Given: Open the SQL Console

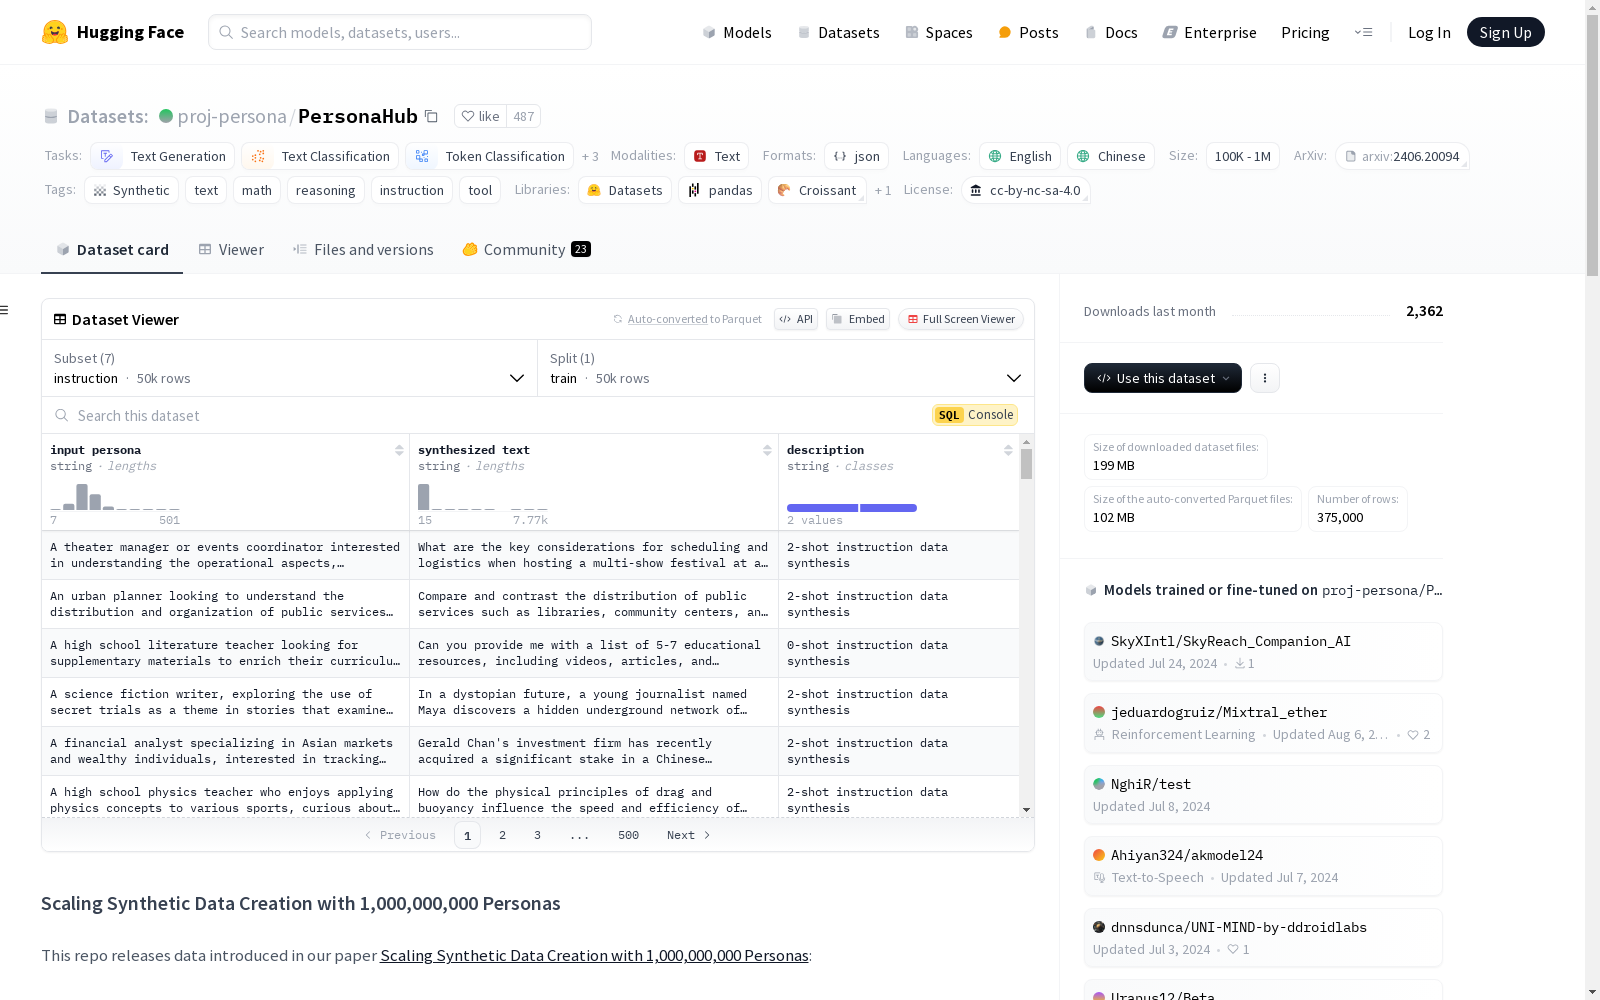Looking at the screenshot, I should pyautogui.click(x=975, y=415).
